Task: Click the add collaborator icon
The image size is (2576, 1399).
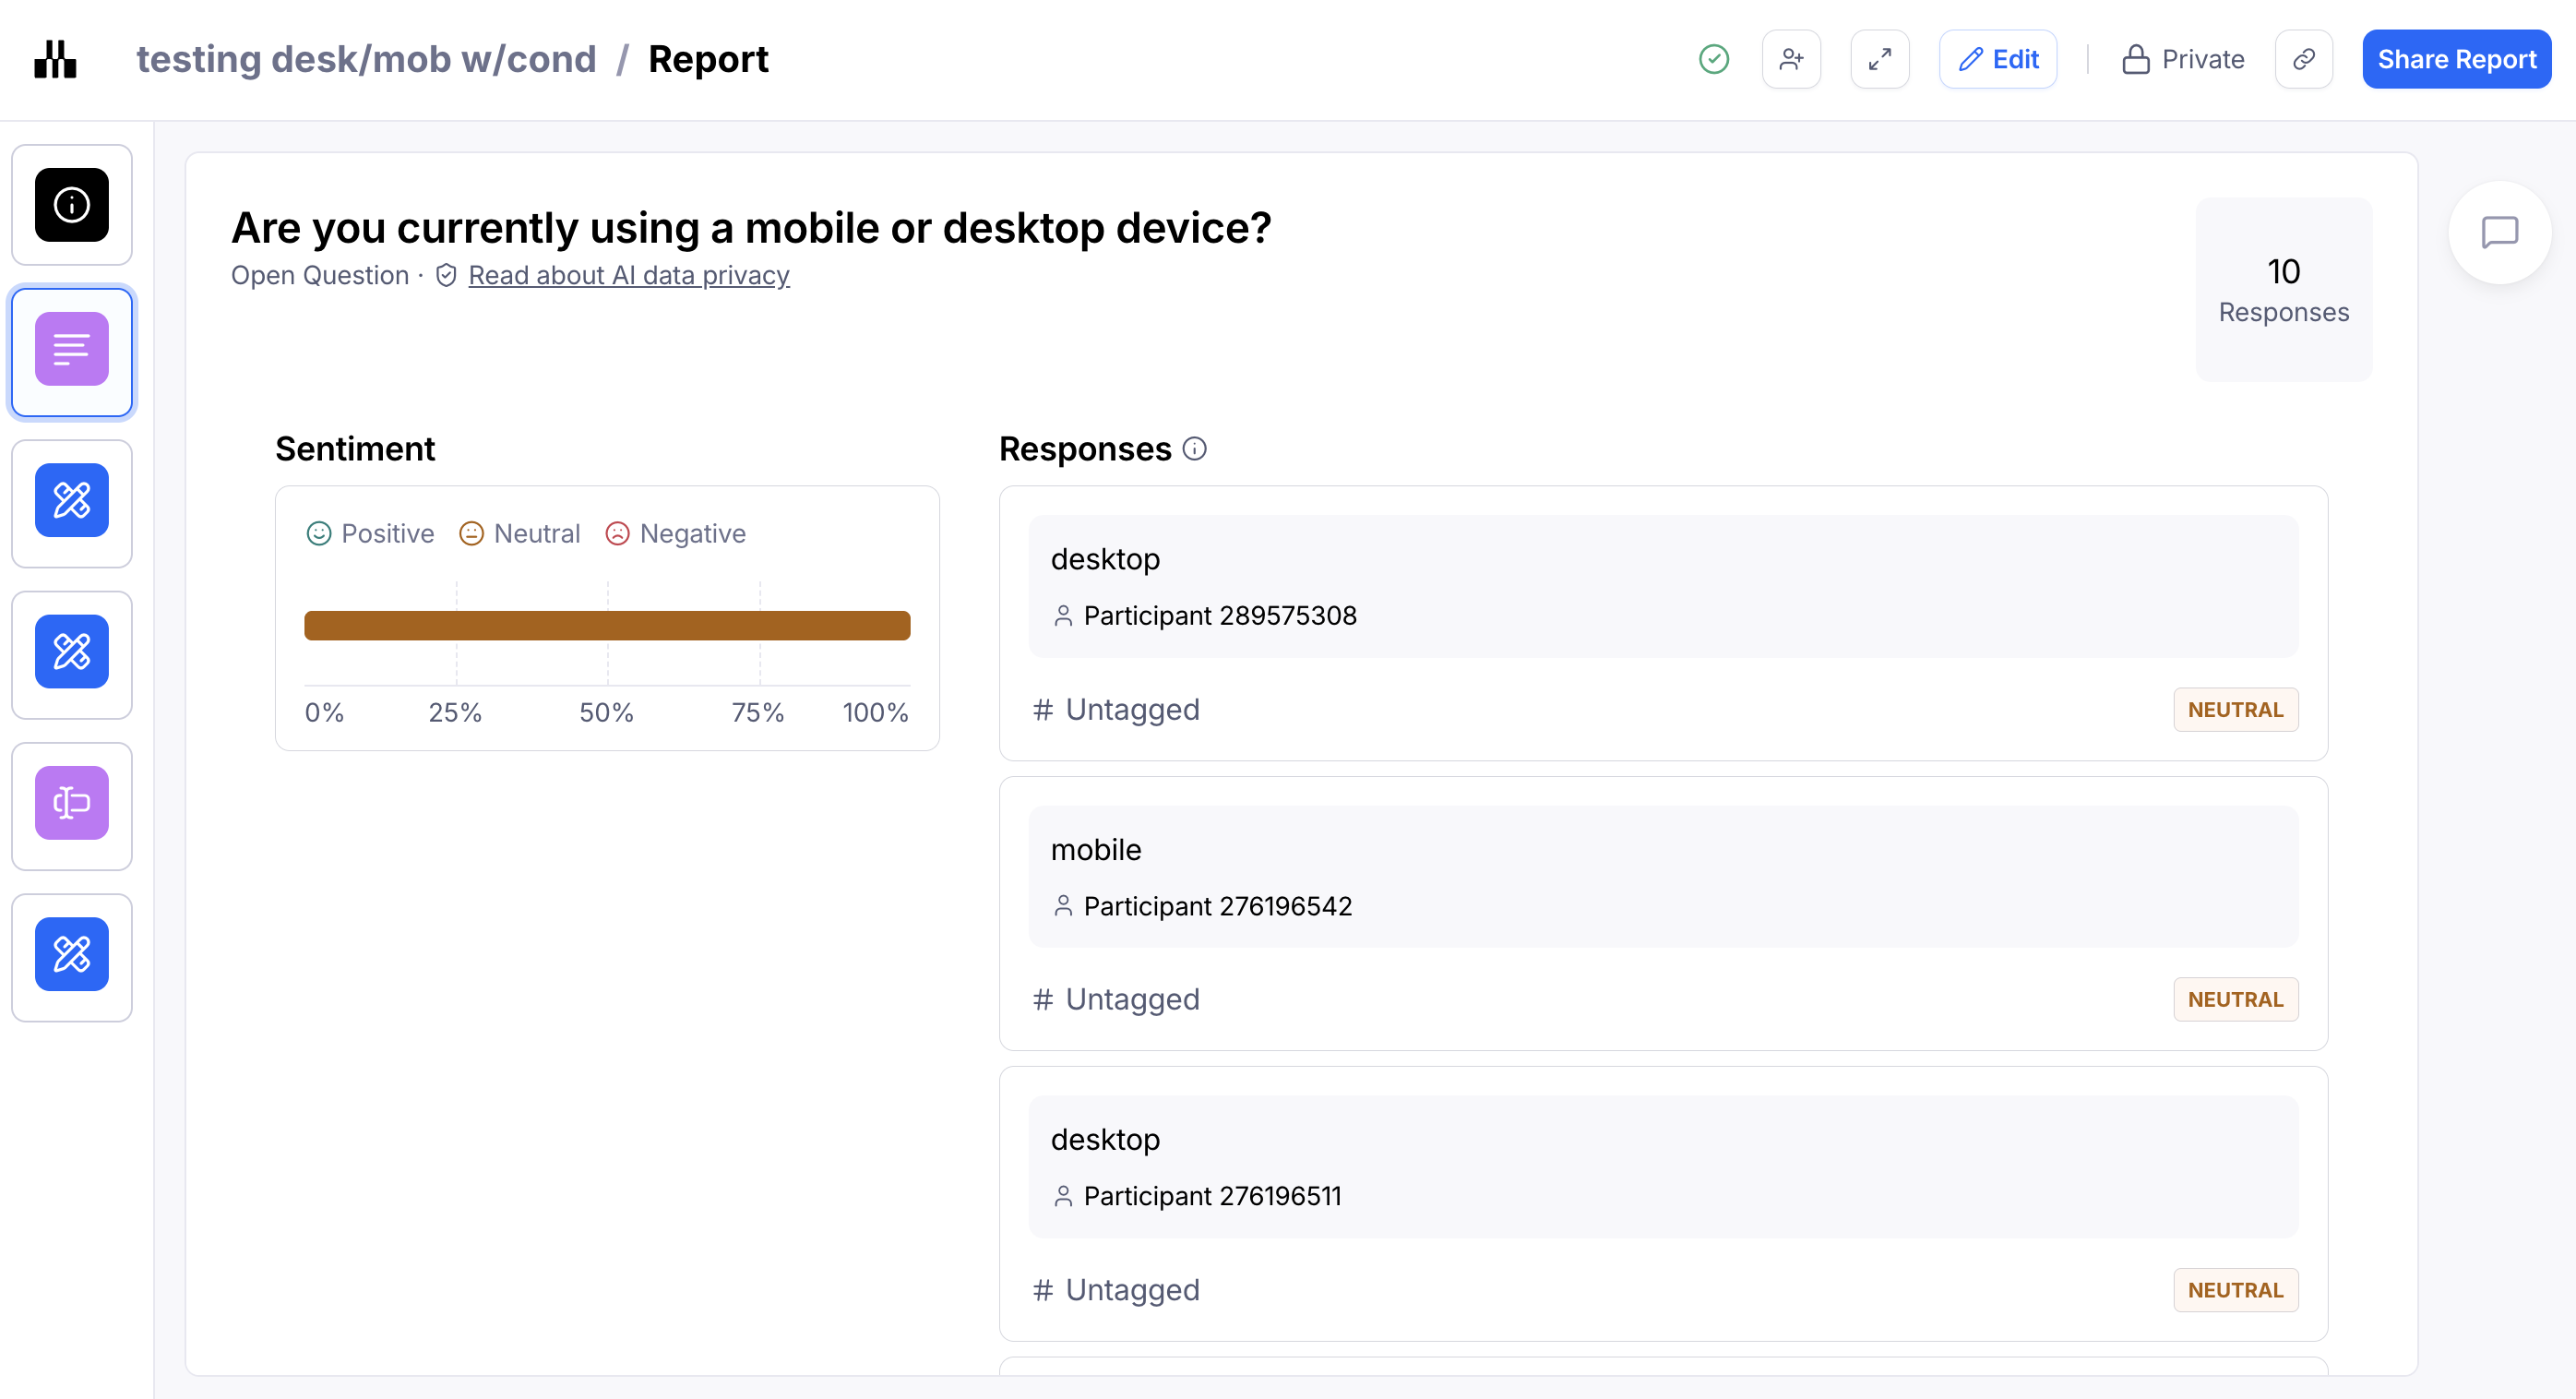Action: coord(1791,60)
